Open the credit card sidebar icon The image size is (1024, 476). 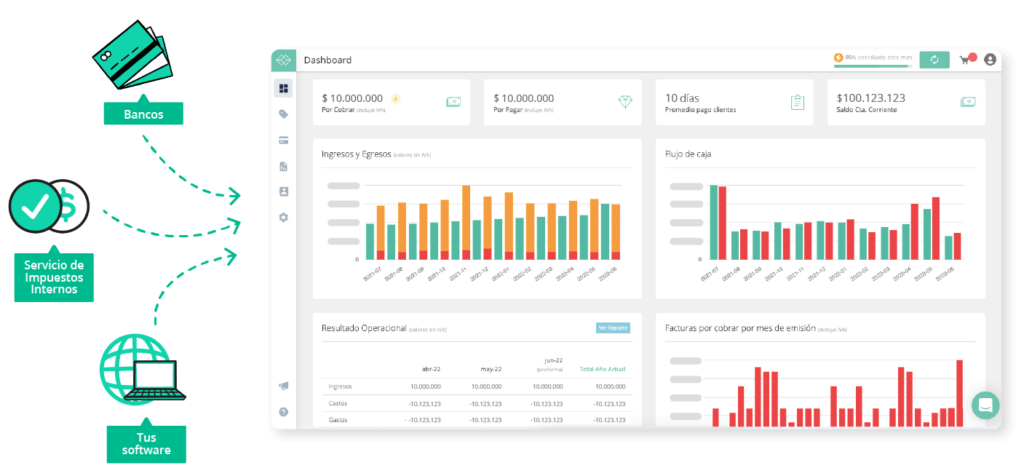(x=284, y=140)
